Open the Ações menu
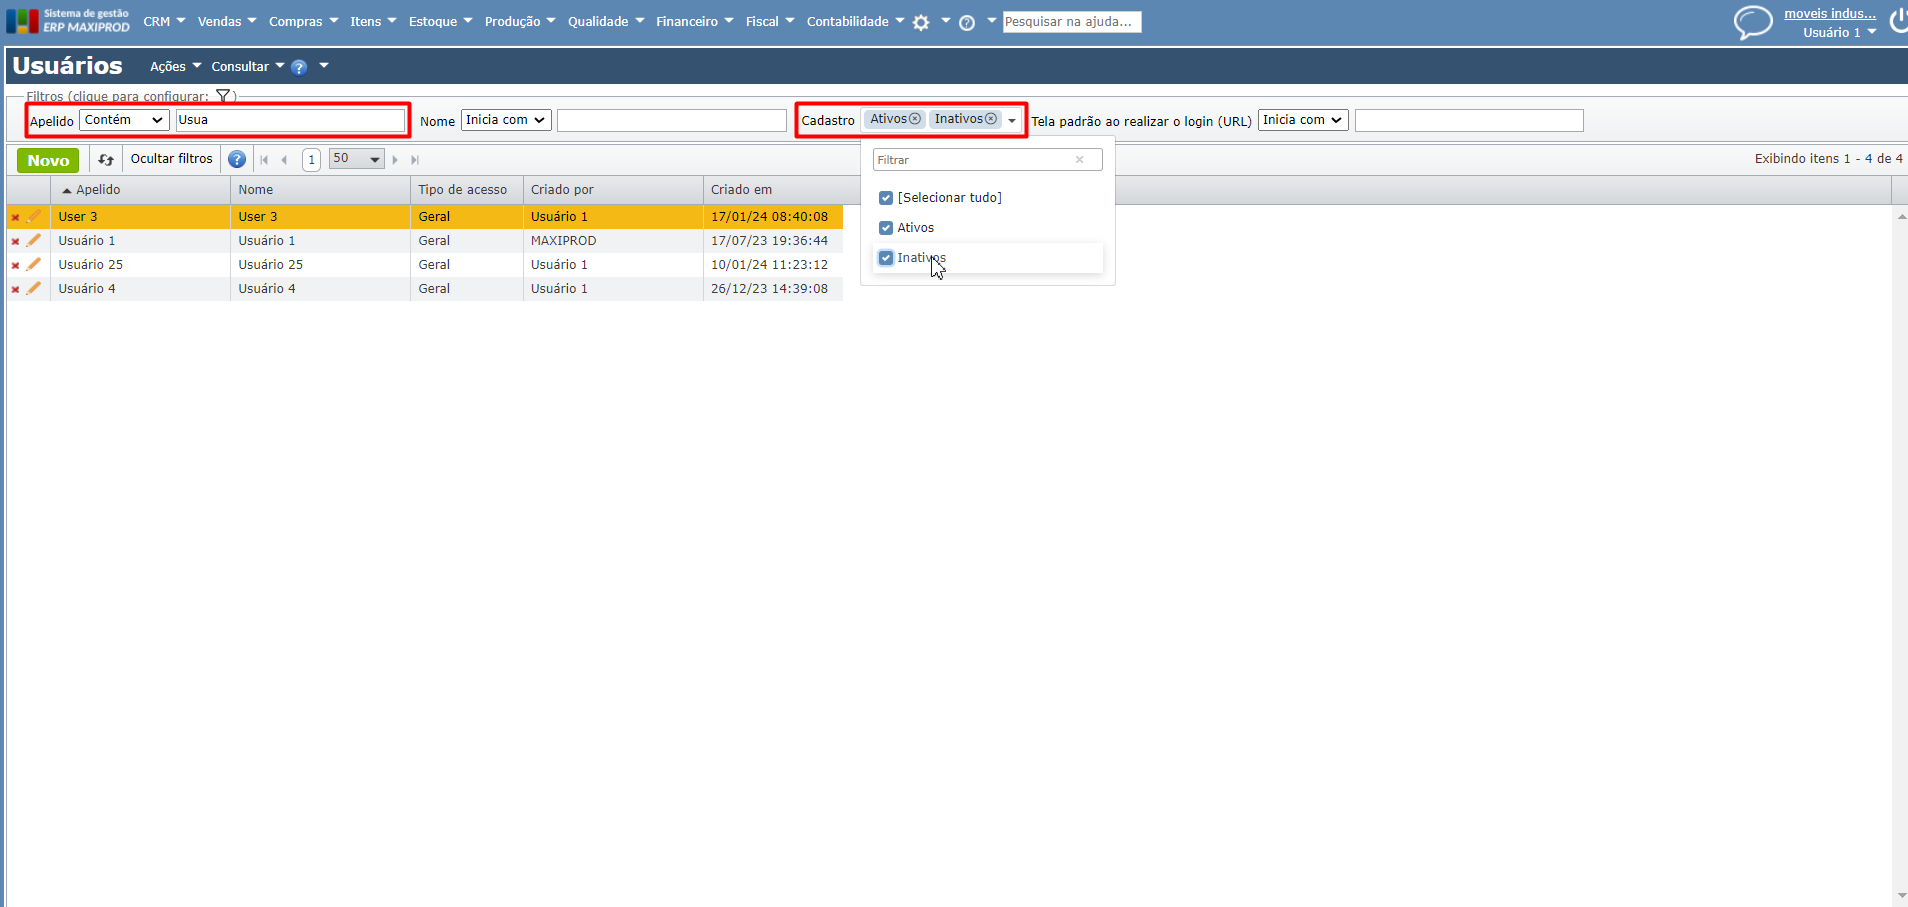 tap(175, 67)
